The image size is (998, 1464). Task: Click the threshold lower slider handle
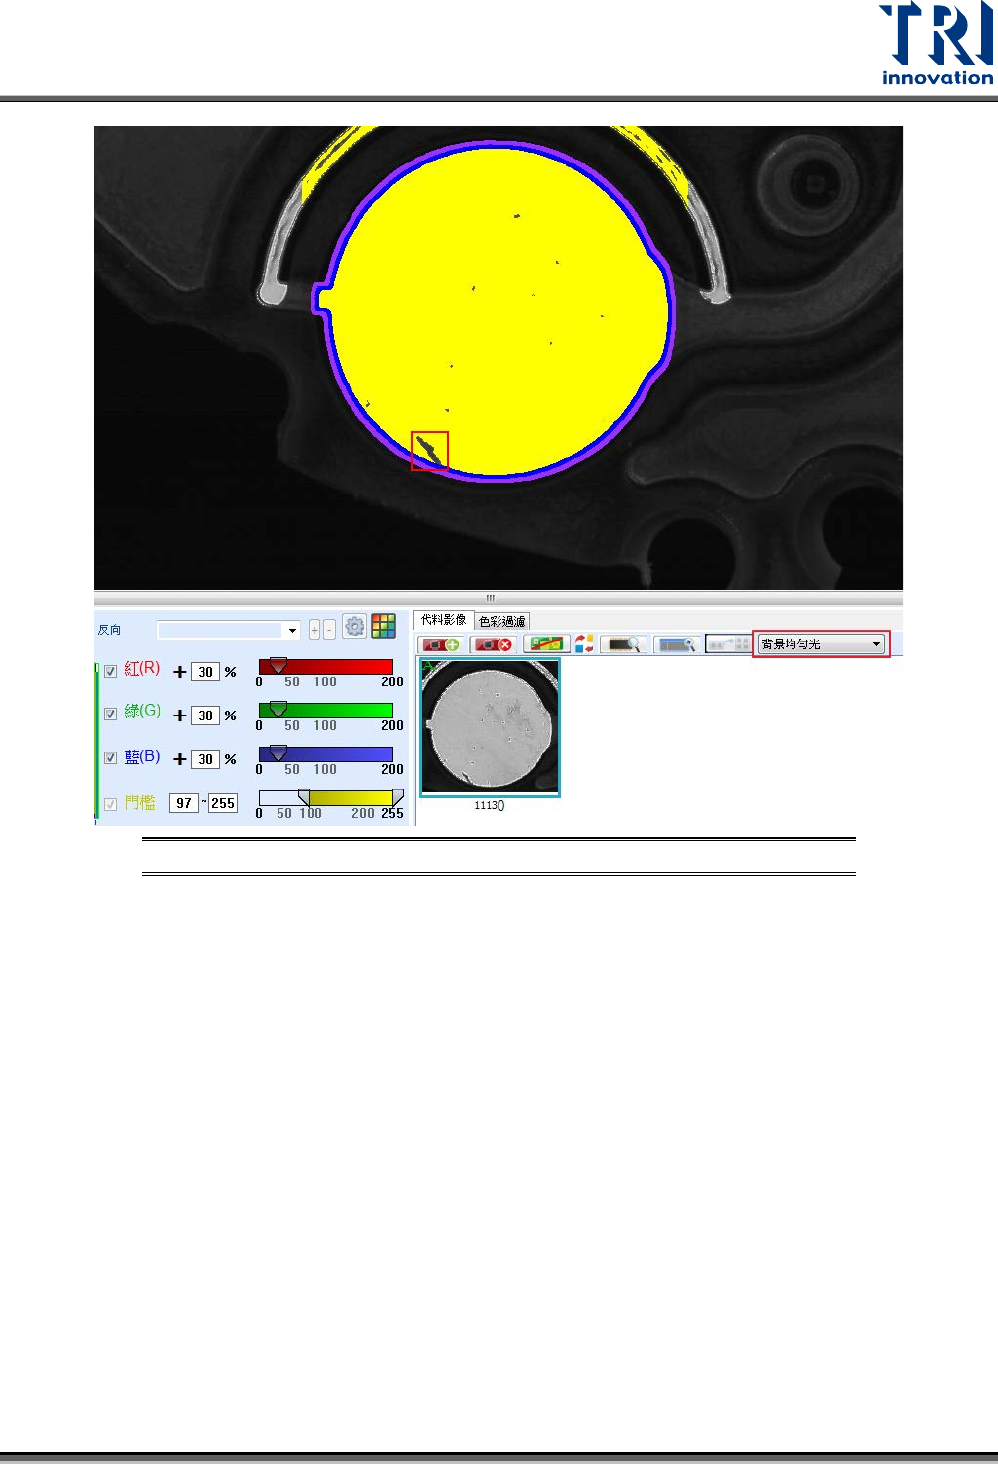click(304, 797)
